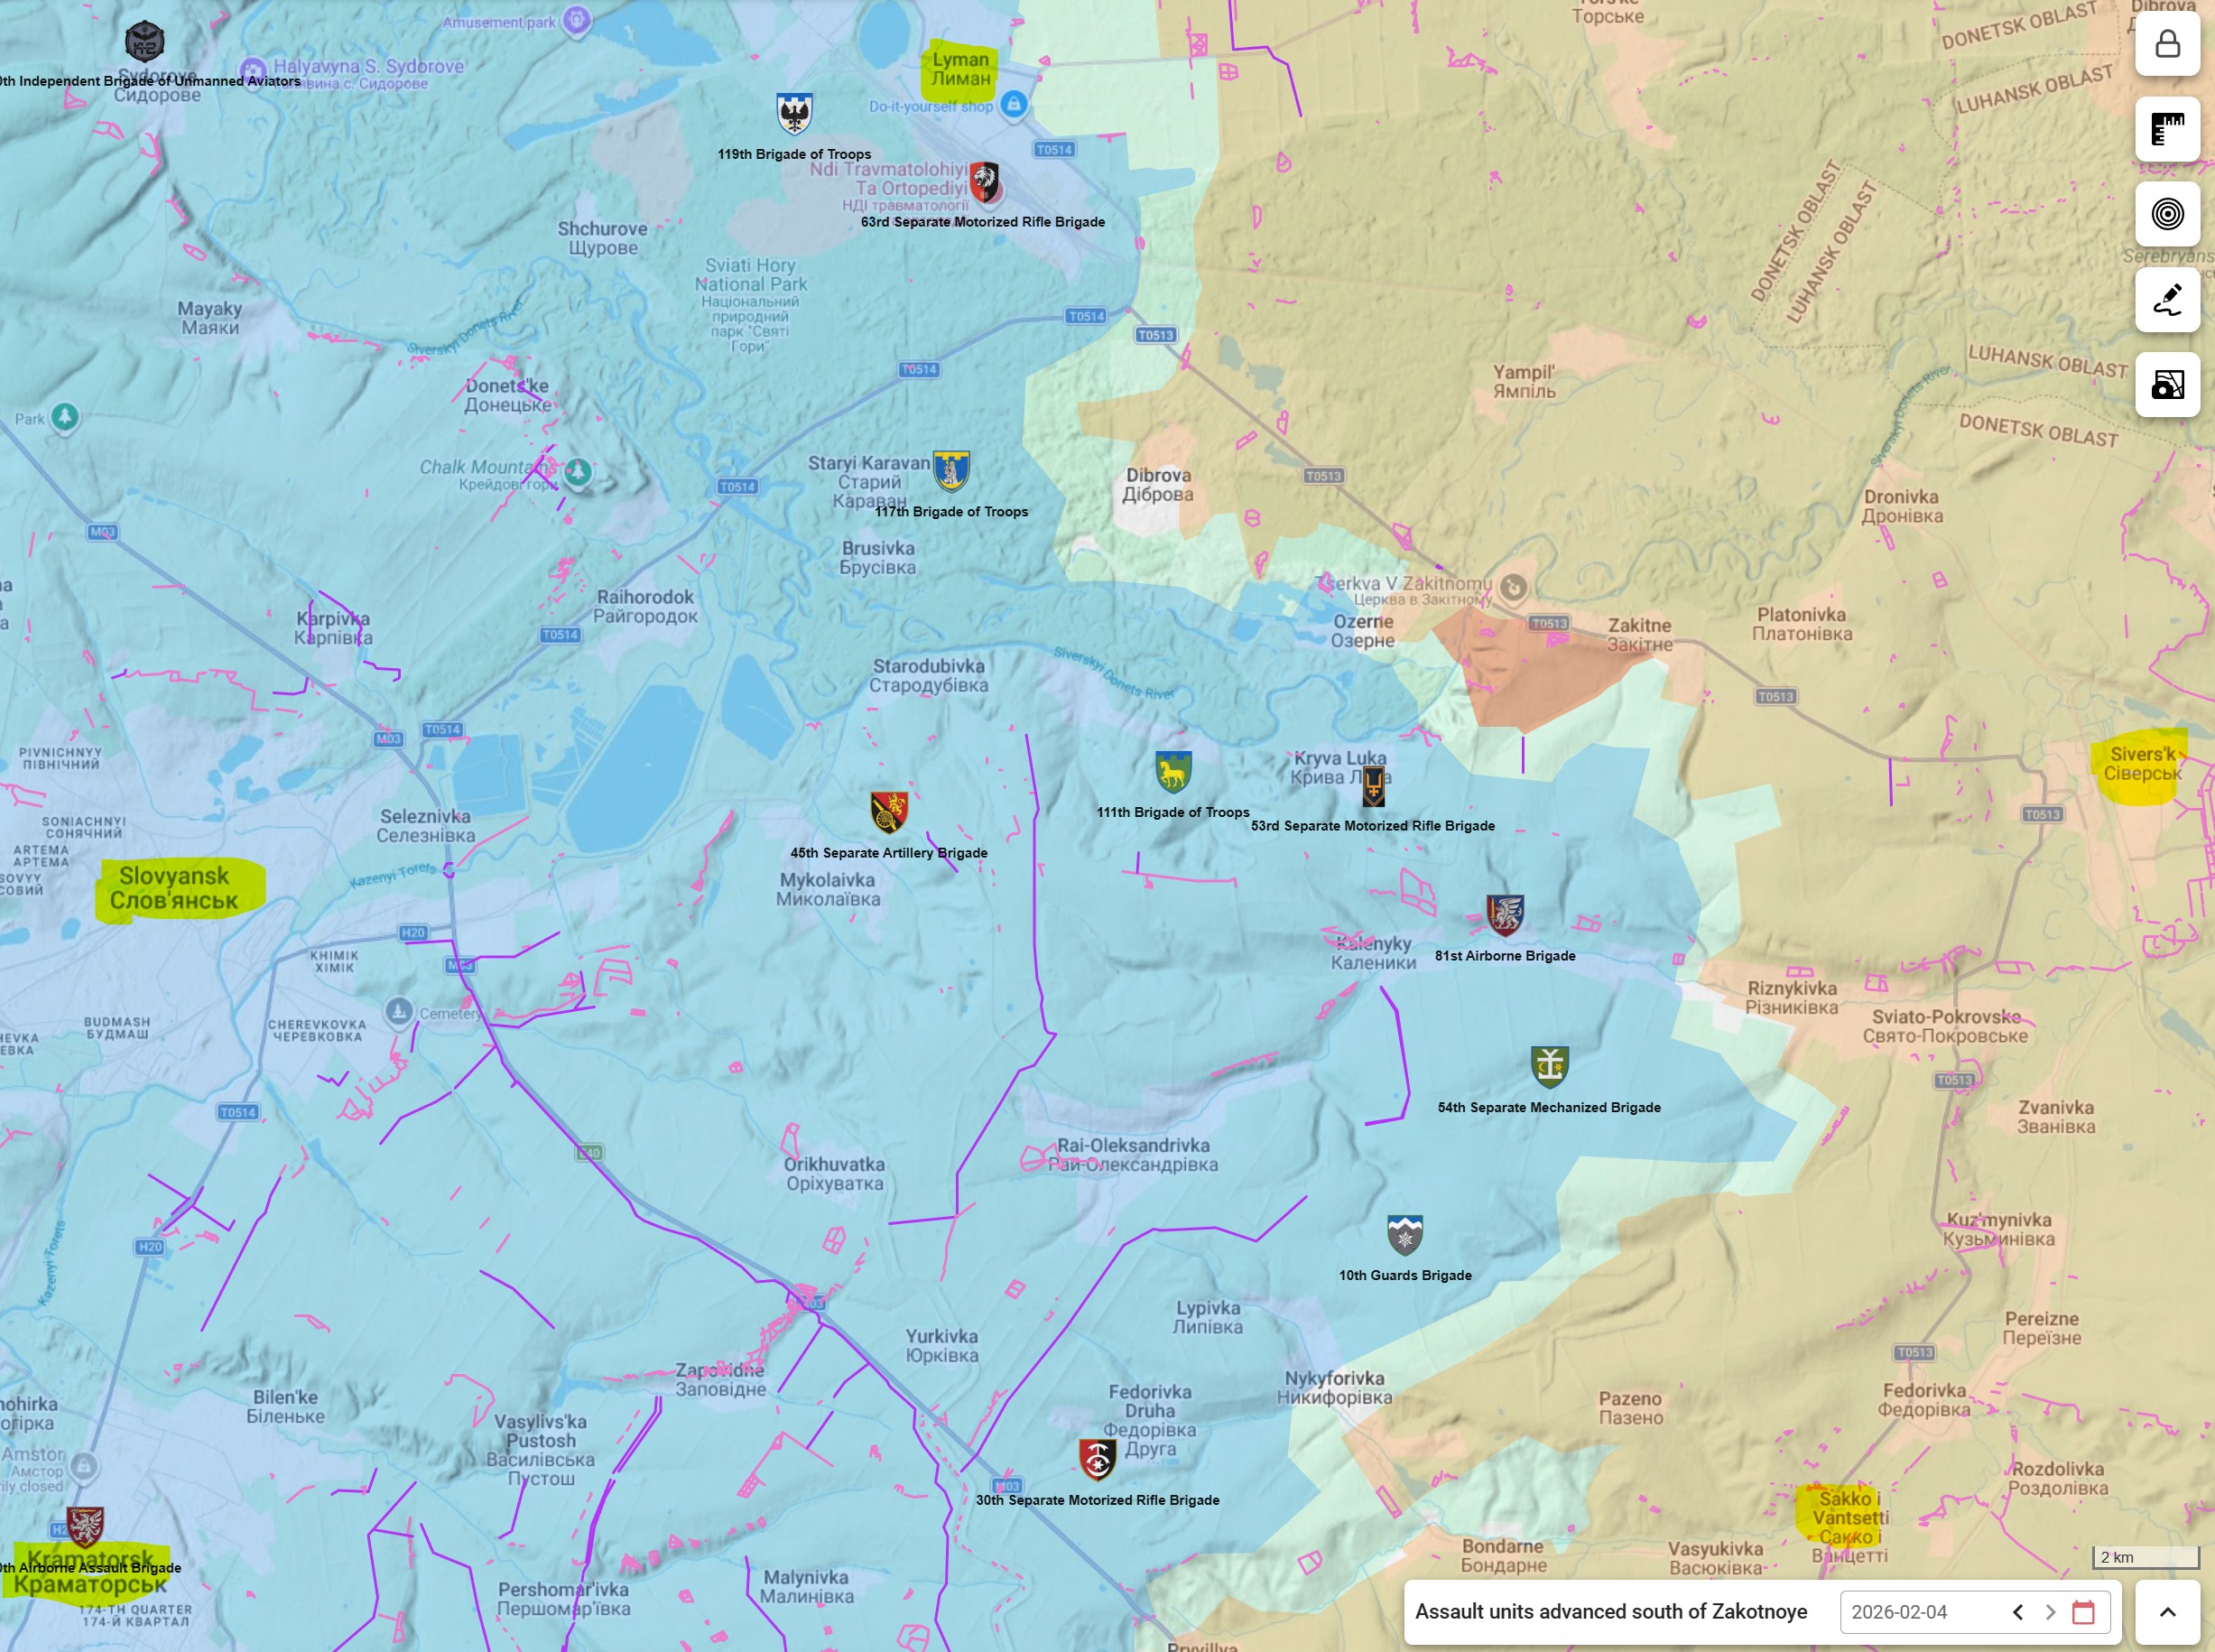Image resolution: width=2215 pixels, height=1652 pixels.
Task: Open the calendar date picker
Action: (x=2083, y=1612)
